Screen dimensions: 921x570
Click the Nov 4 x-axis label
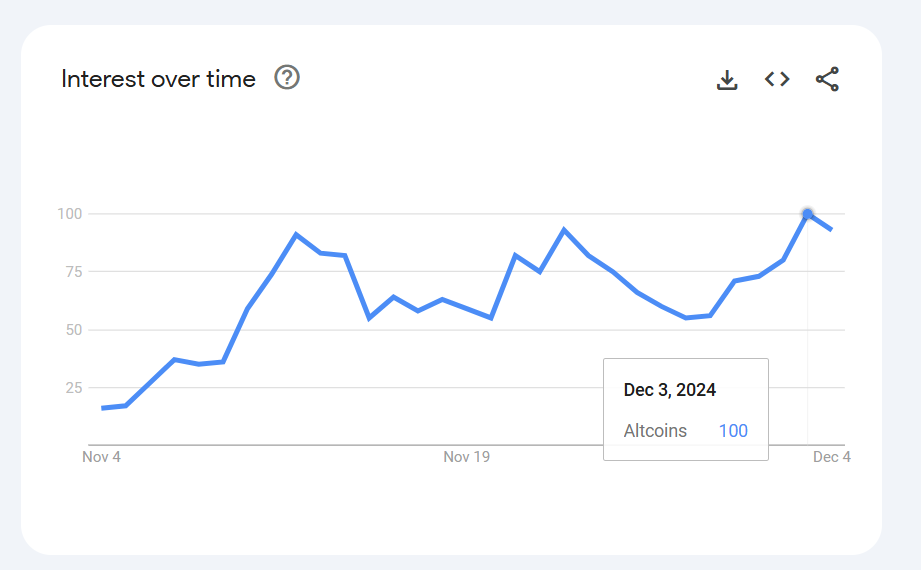tap(101, 457)
